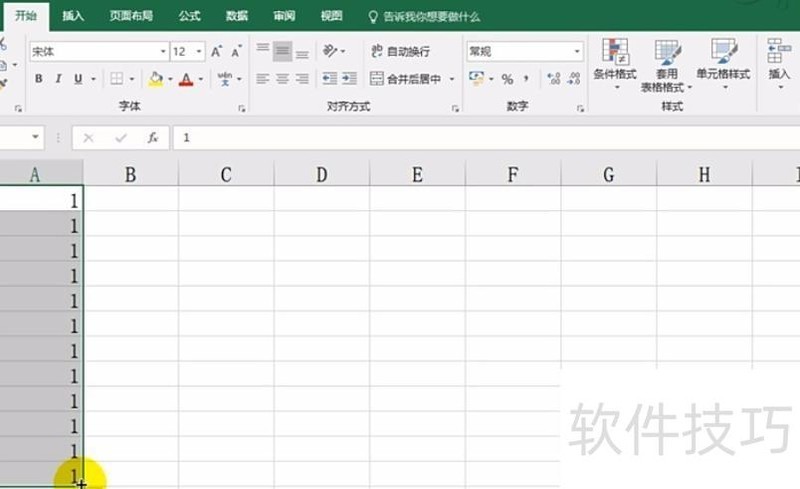The height and width of the screenshot is (489, 800).
Task: Click the formula bar input showing 1
Action: point(485,137)
